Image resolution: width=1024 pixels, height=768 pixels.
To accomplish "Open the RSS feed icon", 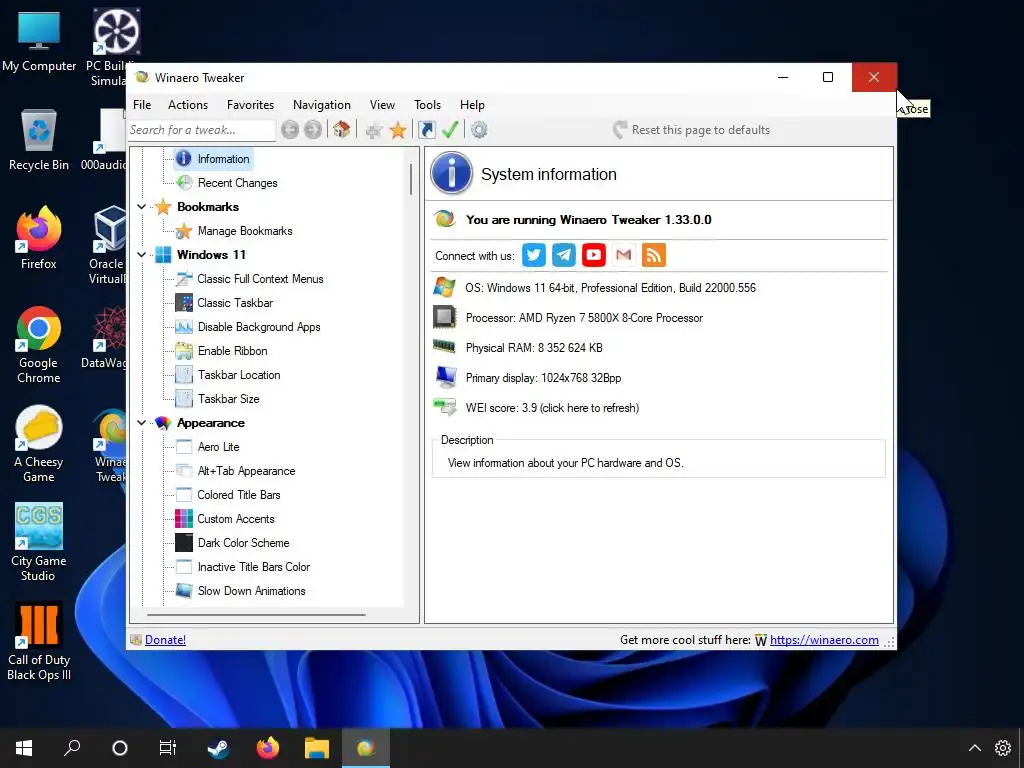I will (x=654, y=255).
